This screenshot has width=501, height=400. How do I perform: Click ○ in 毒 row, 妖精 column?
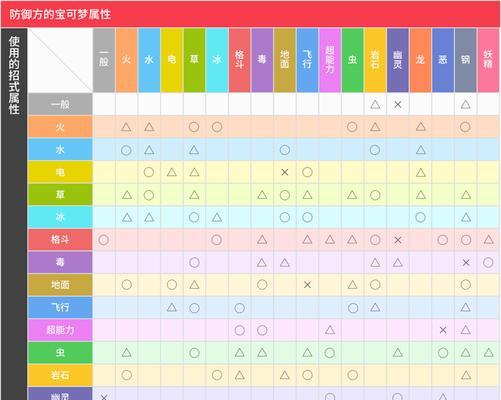[488, 263]
